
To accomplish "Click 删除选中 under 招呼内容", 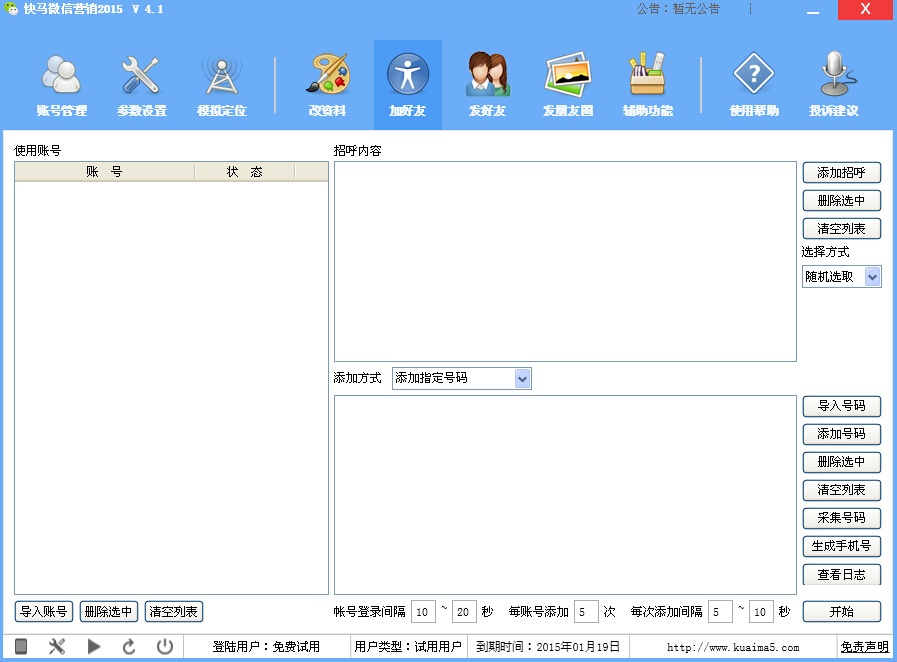I will 842,201.
